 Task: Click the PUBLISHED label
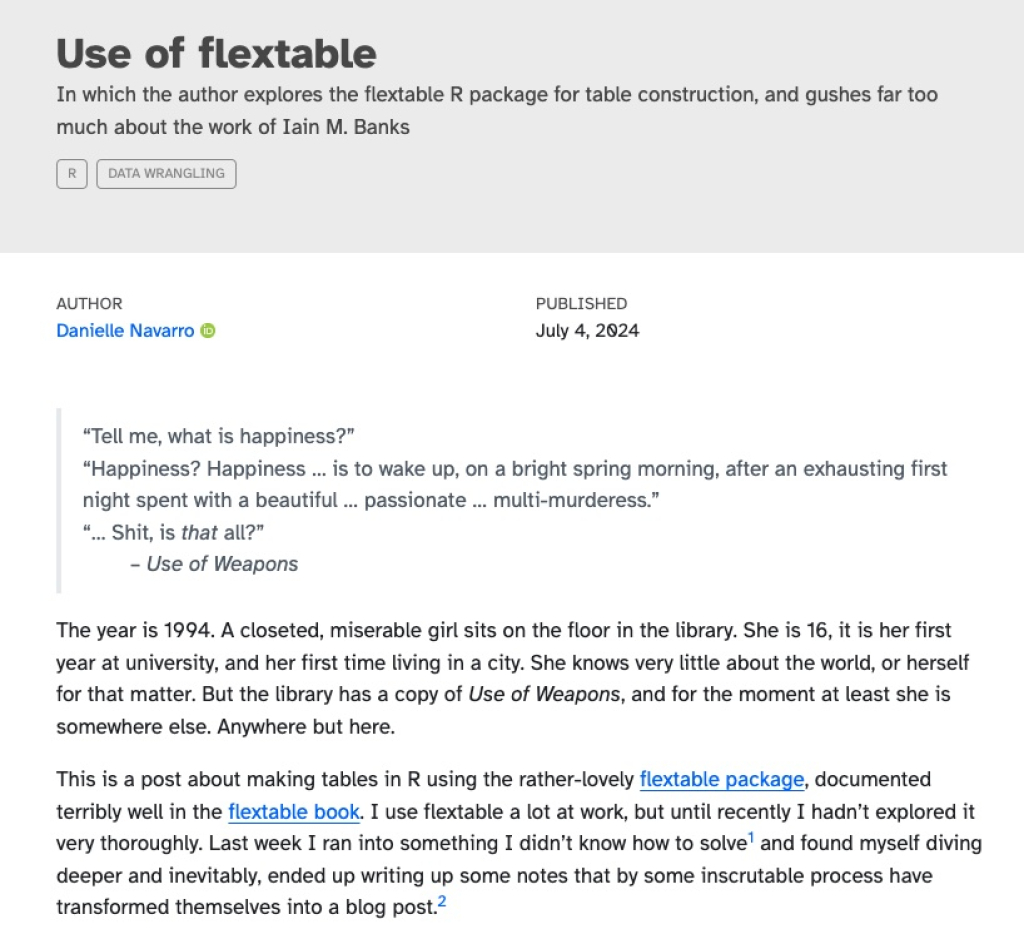tap(581, 304)
